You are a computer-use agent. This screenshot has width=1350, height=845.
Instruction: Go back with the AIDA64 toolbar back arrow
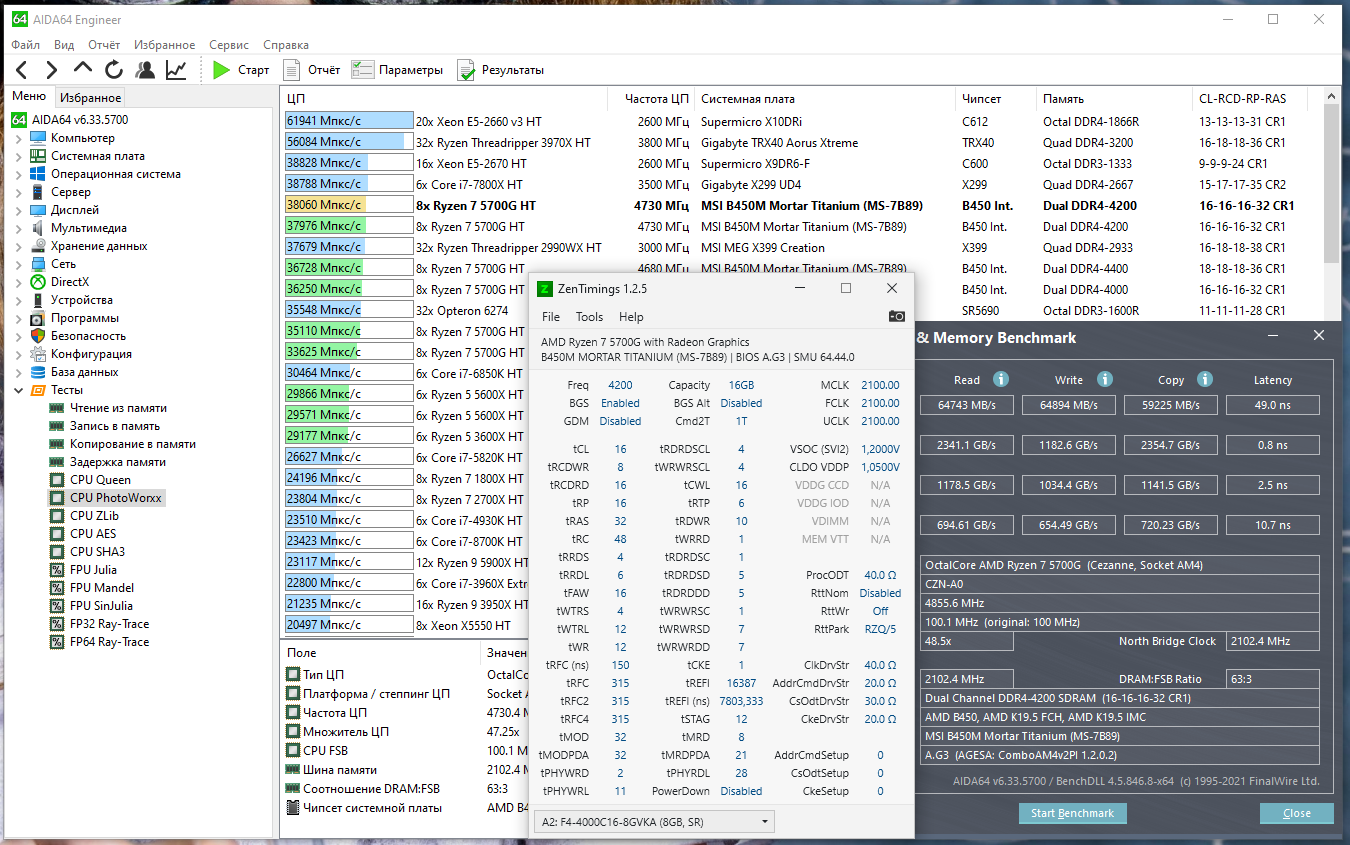pos(22,70)
